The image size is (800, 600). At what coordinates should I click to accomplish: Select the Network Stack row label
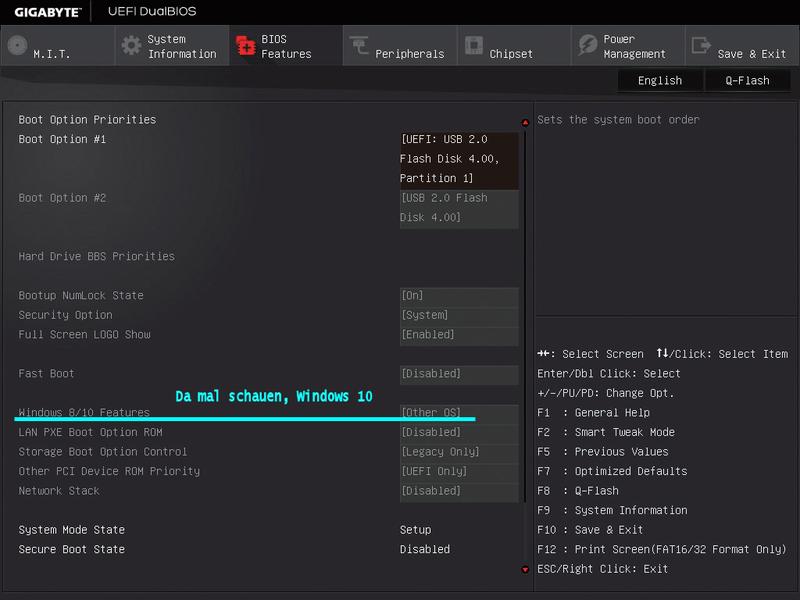pos(59,491)
